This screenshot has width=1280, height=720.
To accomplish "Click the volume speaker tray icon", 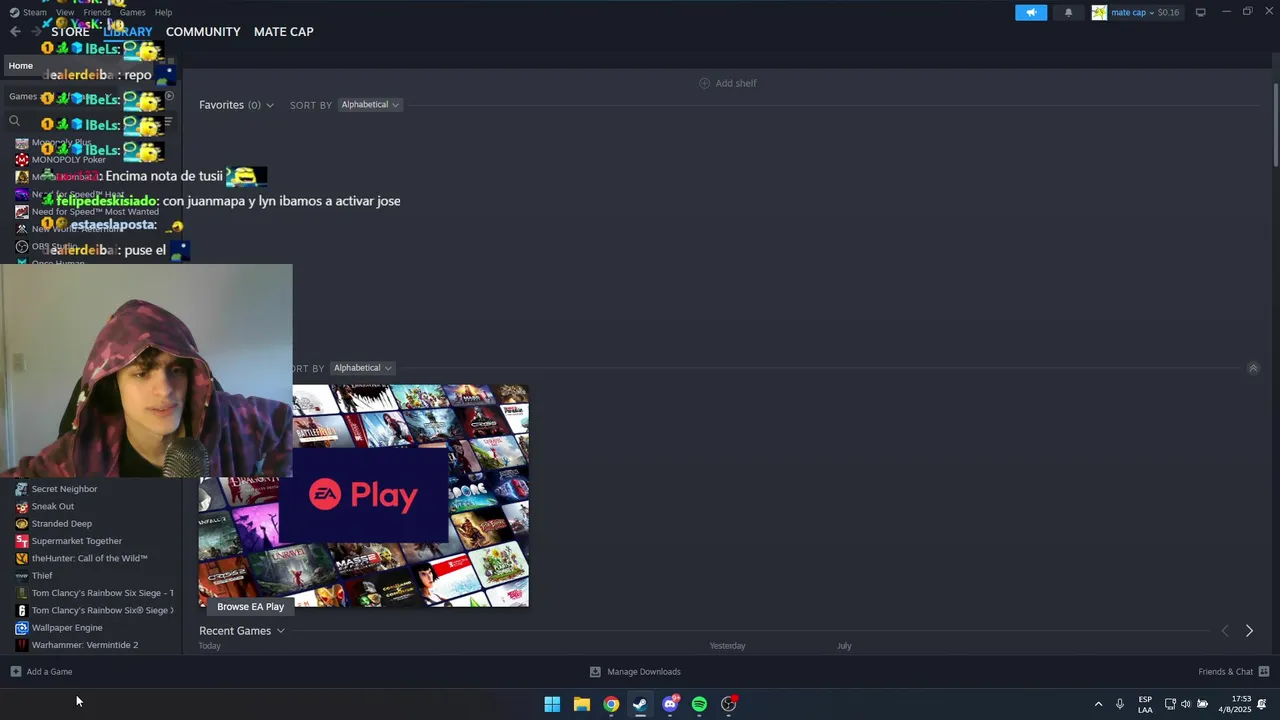I will pyautogui.click(x=1186, y=704).
